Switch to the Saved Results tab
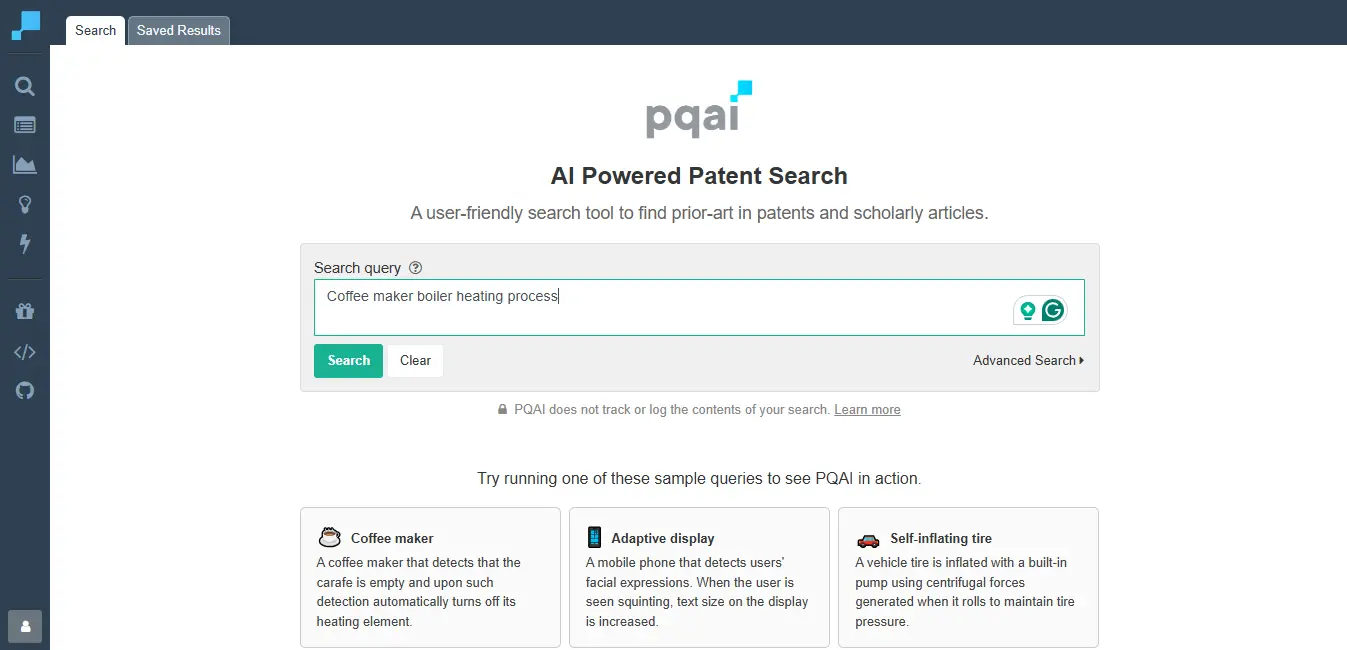Screen dimensions: 1347x650 coord(179,30)
